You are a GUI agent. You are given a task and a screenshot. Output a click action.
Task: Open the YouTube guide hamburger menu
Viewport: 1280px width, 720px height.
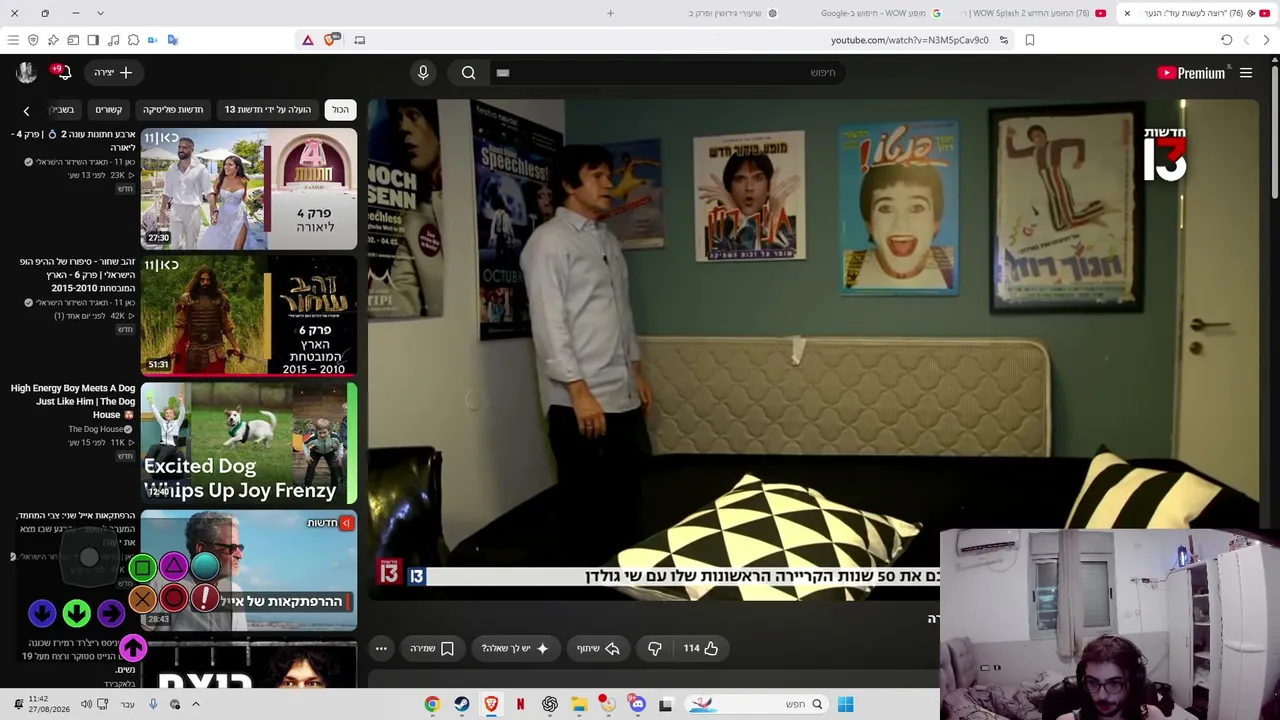coord(1246,73)
